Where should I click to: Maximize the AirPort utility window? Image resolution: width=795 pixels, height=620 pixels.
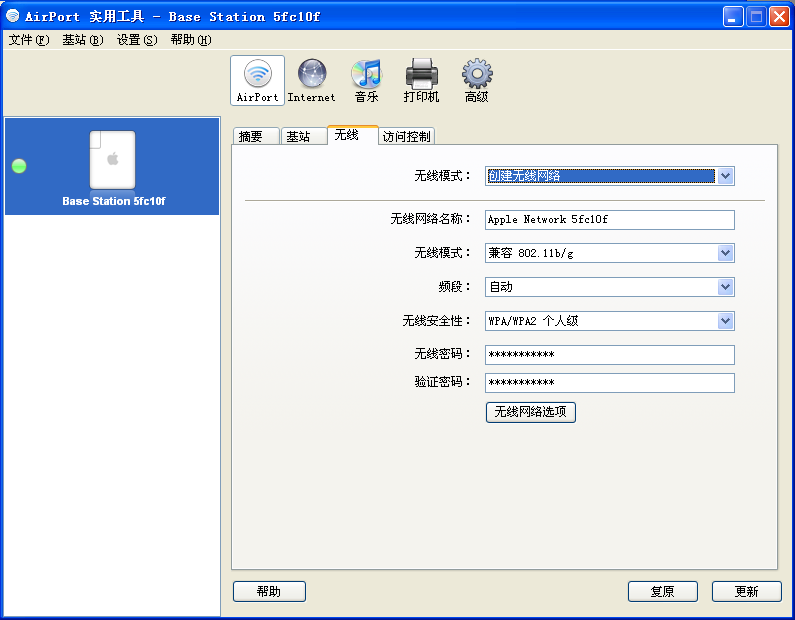pyautogui.click(x=756, y=17)
